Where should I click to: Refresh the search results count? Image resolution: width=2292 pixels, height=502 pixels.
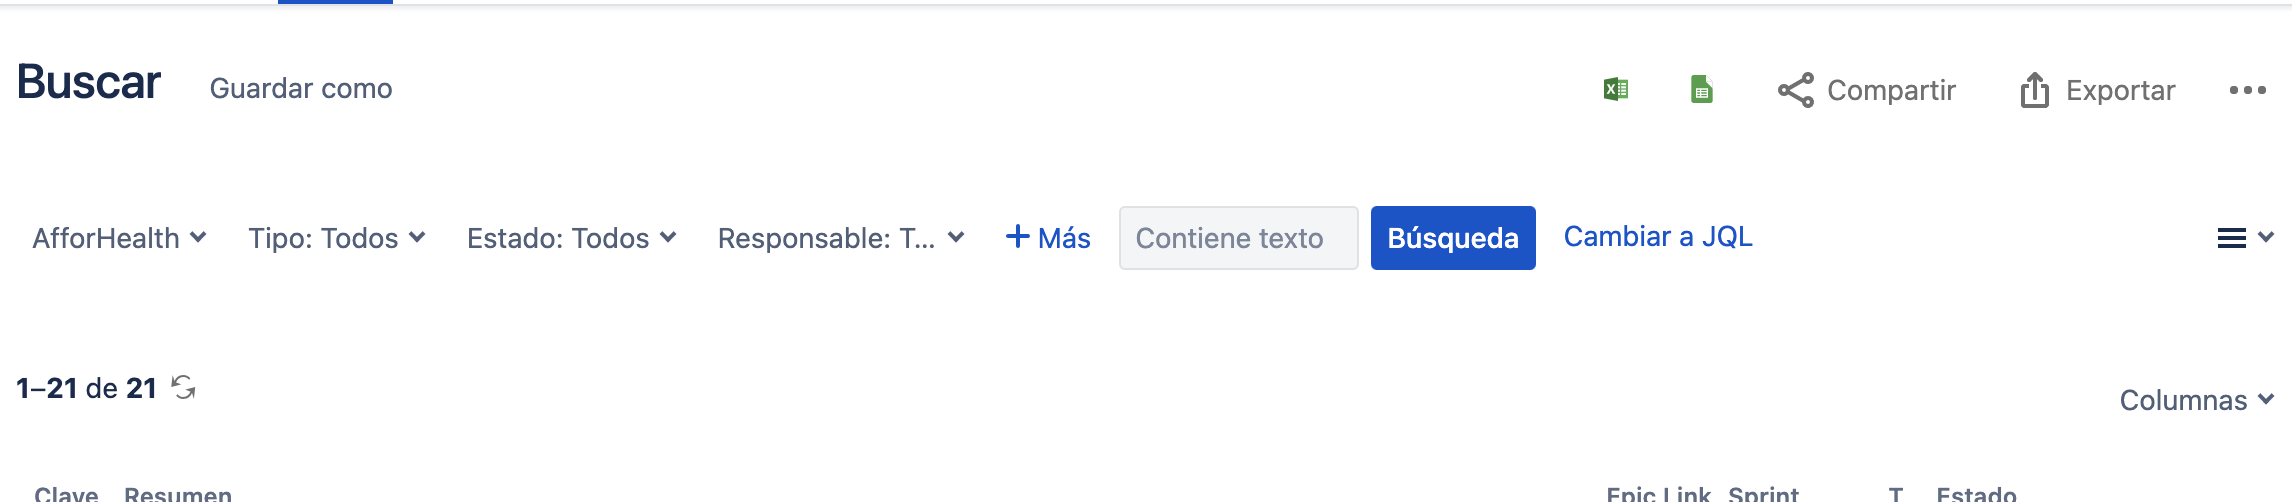click(183, 387)
